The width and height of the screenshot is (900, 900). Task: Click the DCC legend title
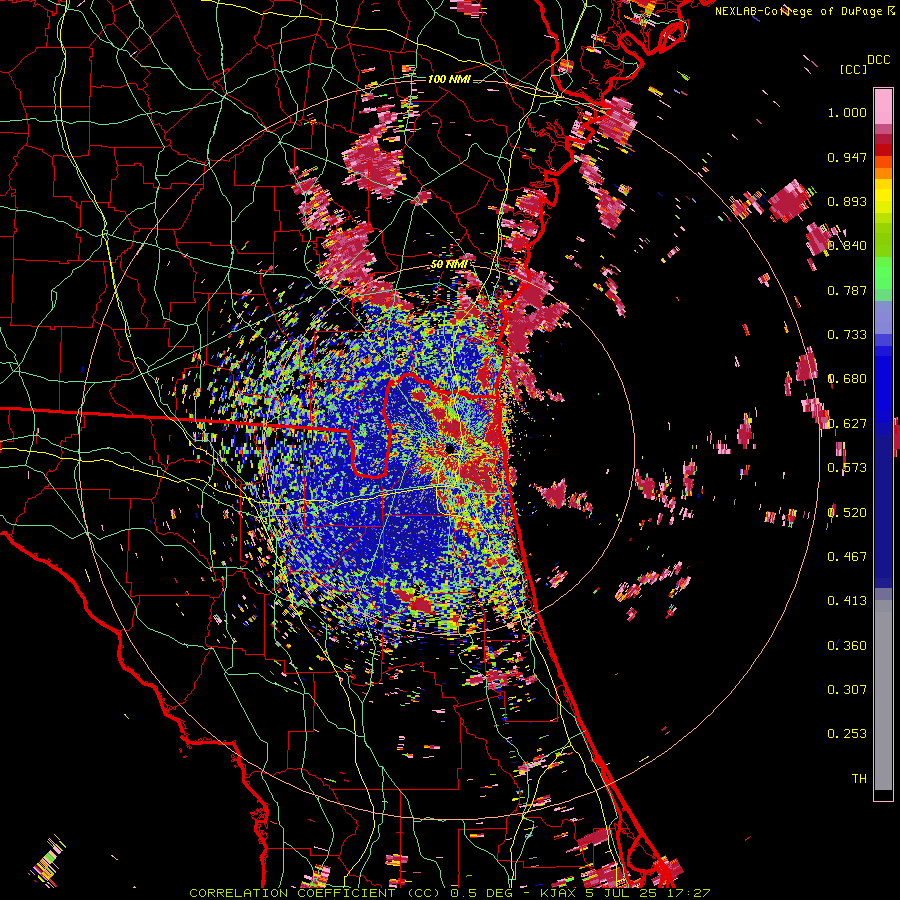tap(878, 59)
